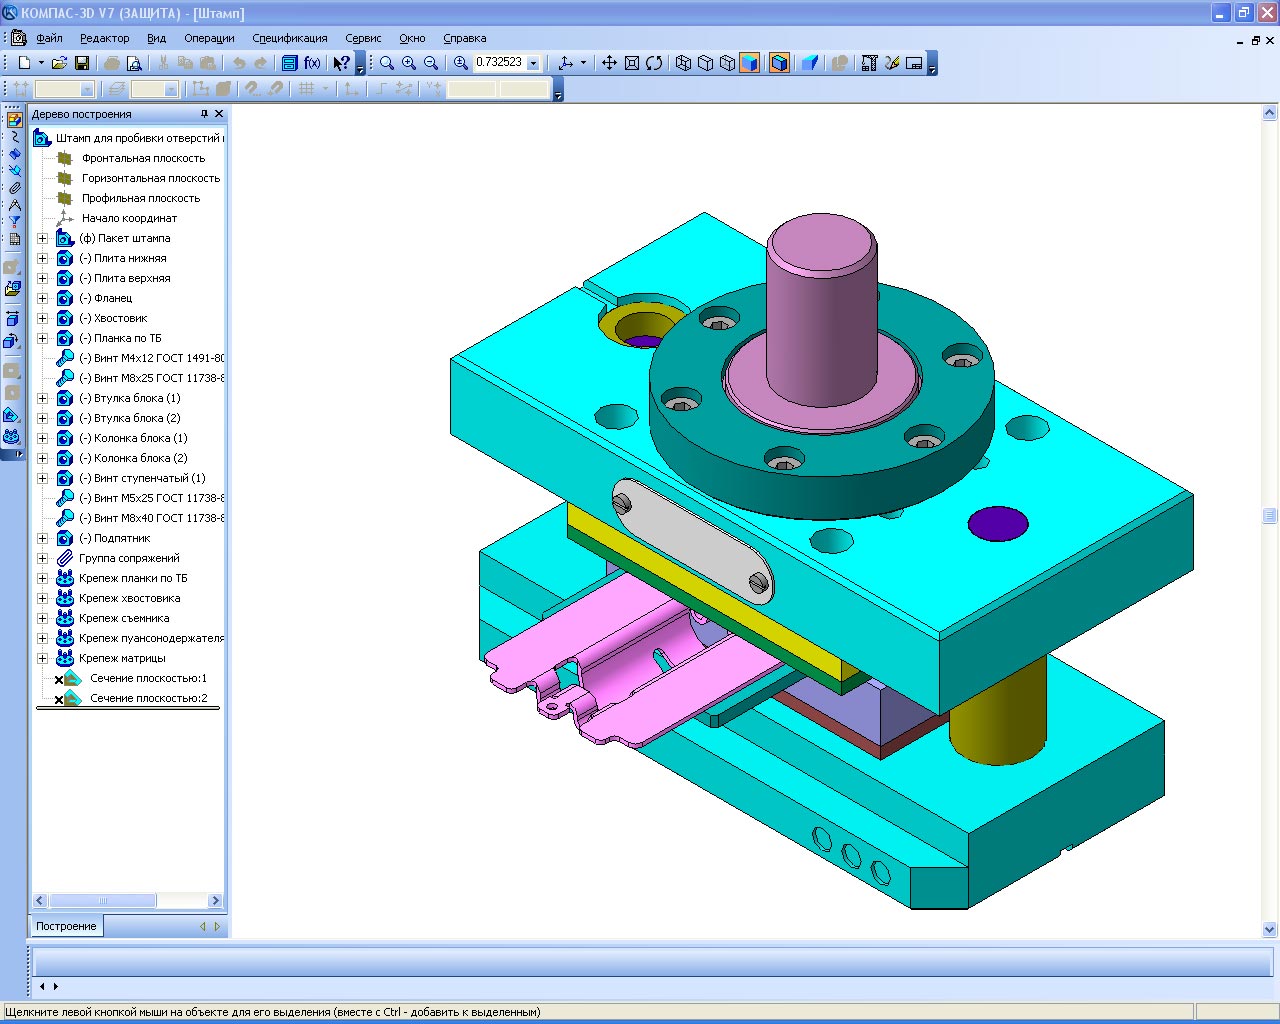The image size is (1280, 1024).
Task: Click the New document icon
Action: (x=24, y=63)
